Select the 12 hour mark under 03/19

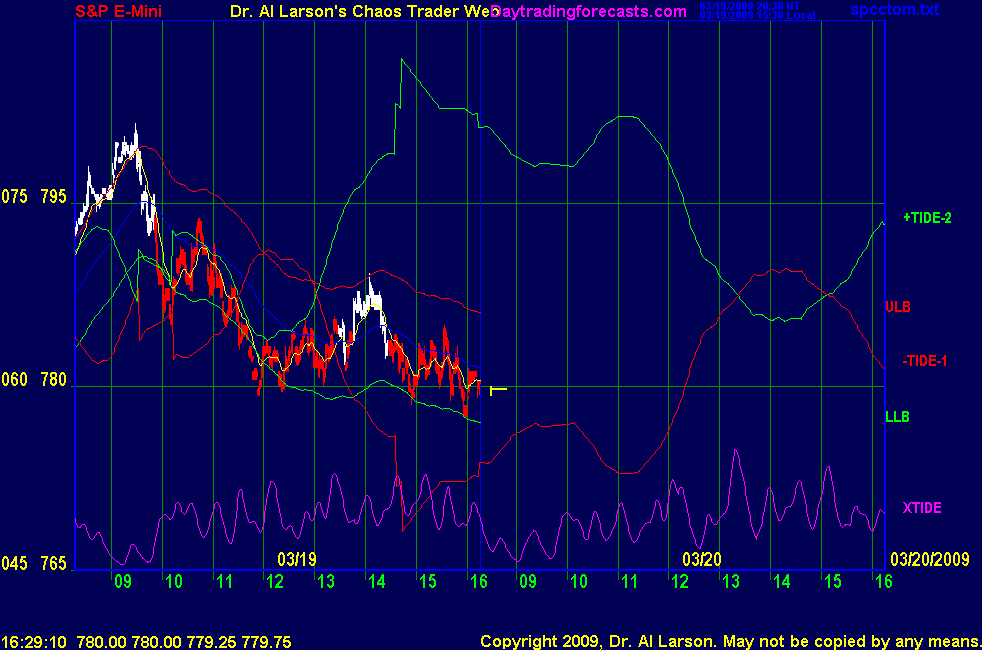(x=274, y=582)
